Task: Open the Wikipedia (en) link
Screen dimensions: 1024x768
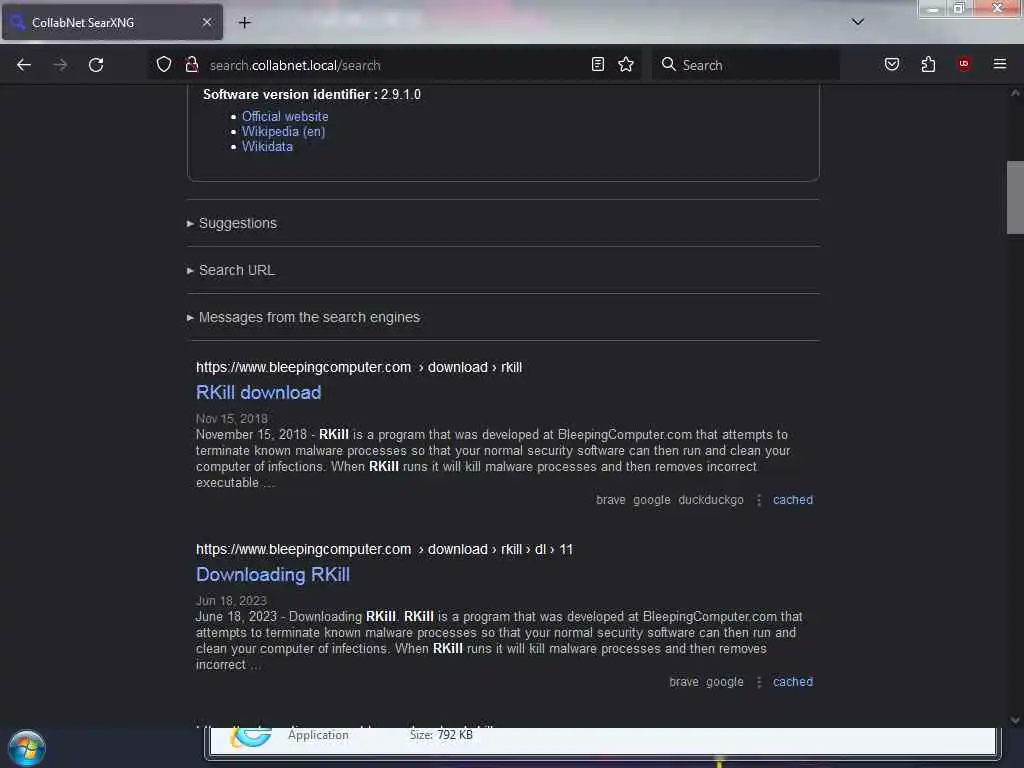Action: [283, 131]
